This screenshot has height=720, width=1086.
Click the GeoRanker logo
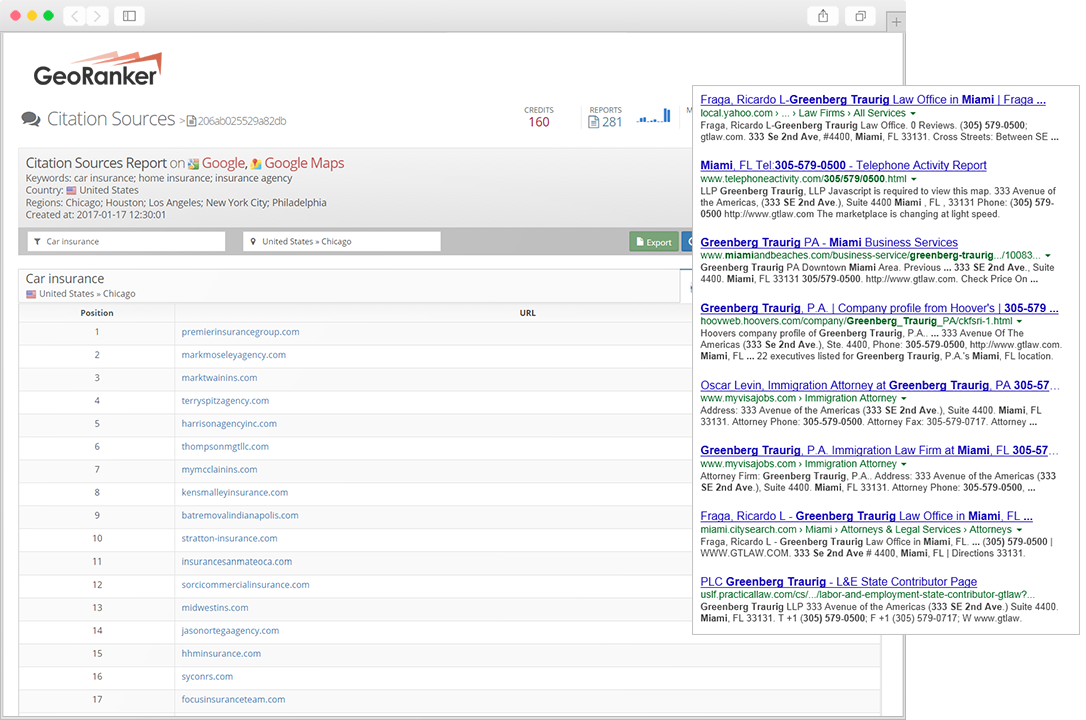point(98,69)
